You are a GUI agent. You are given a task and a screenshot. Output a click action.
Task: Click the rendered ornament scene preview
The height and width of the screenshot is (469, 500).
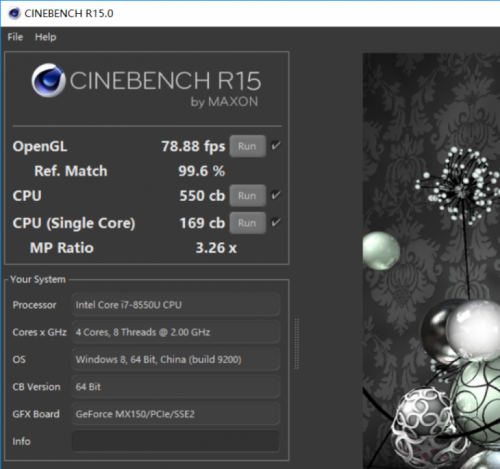431,261
